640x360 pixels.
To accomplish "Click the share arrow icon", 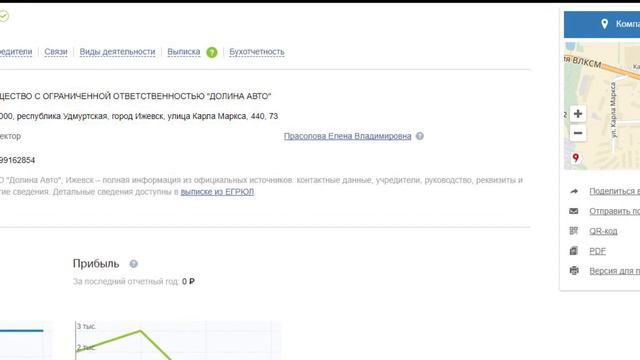I will (x=574, y=191).
